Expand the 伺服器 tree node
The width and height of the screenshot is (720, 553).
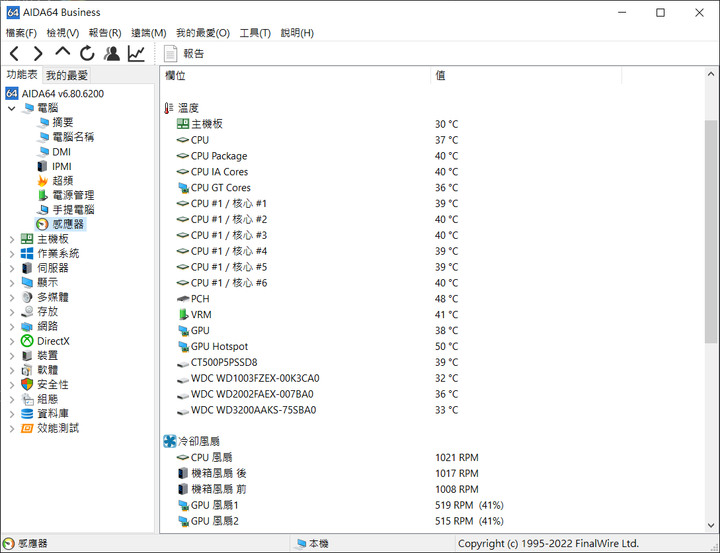12,268
